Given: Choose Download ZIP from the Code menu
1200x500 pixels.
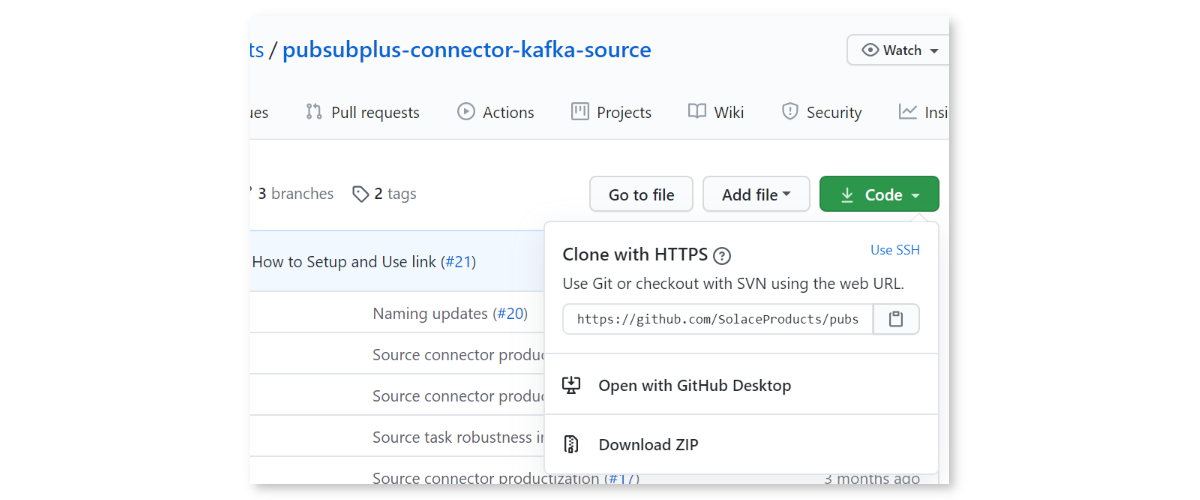Looking at the screenshot, I should pos(648,445).
